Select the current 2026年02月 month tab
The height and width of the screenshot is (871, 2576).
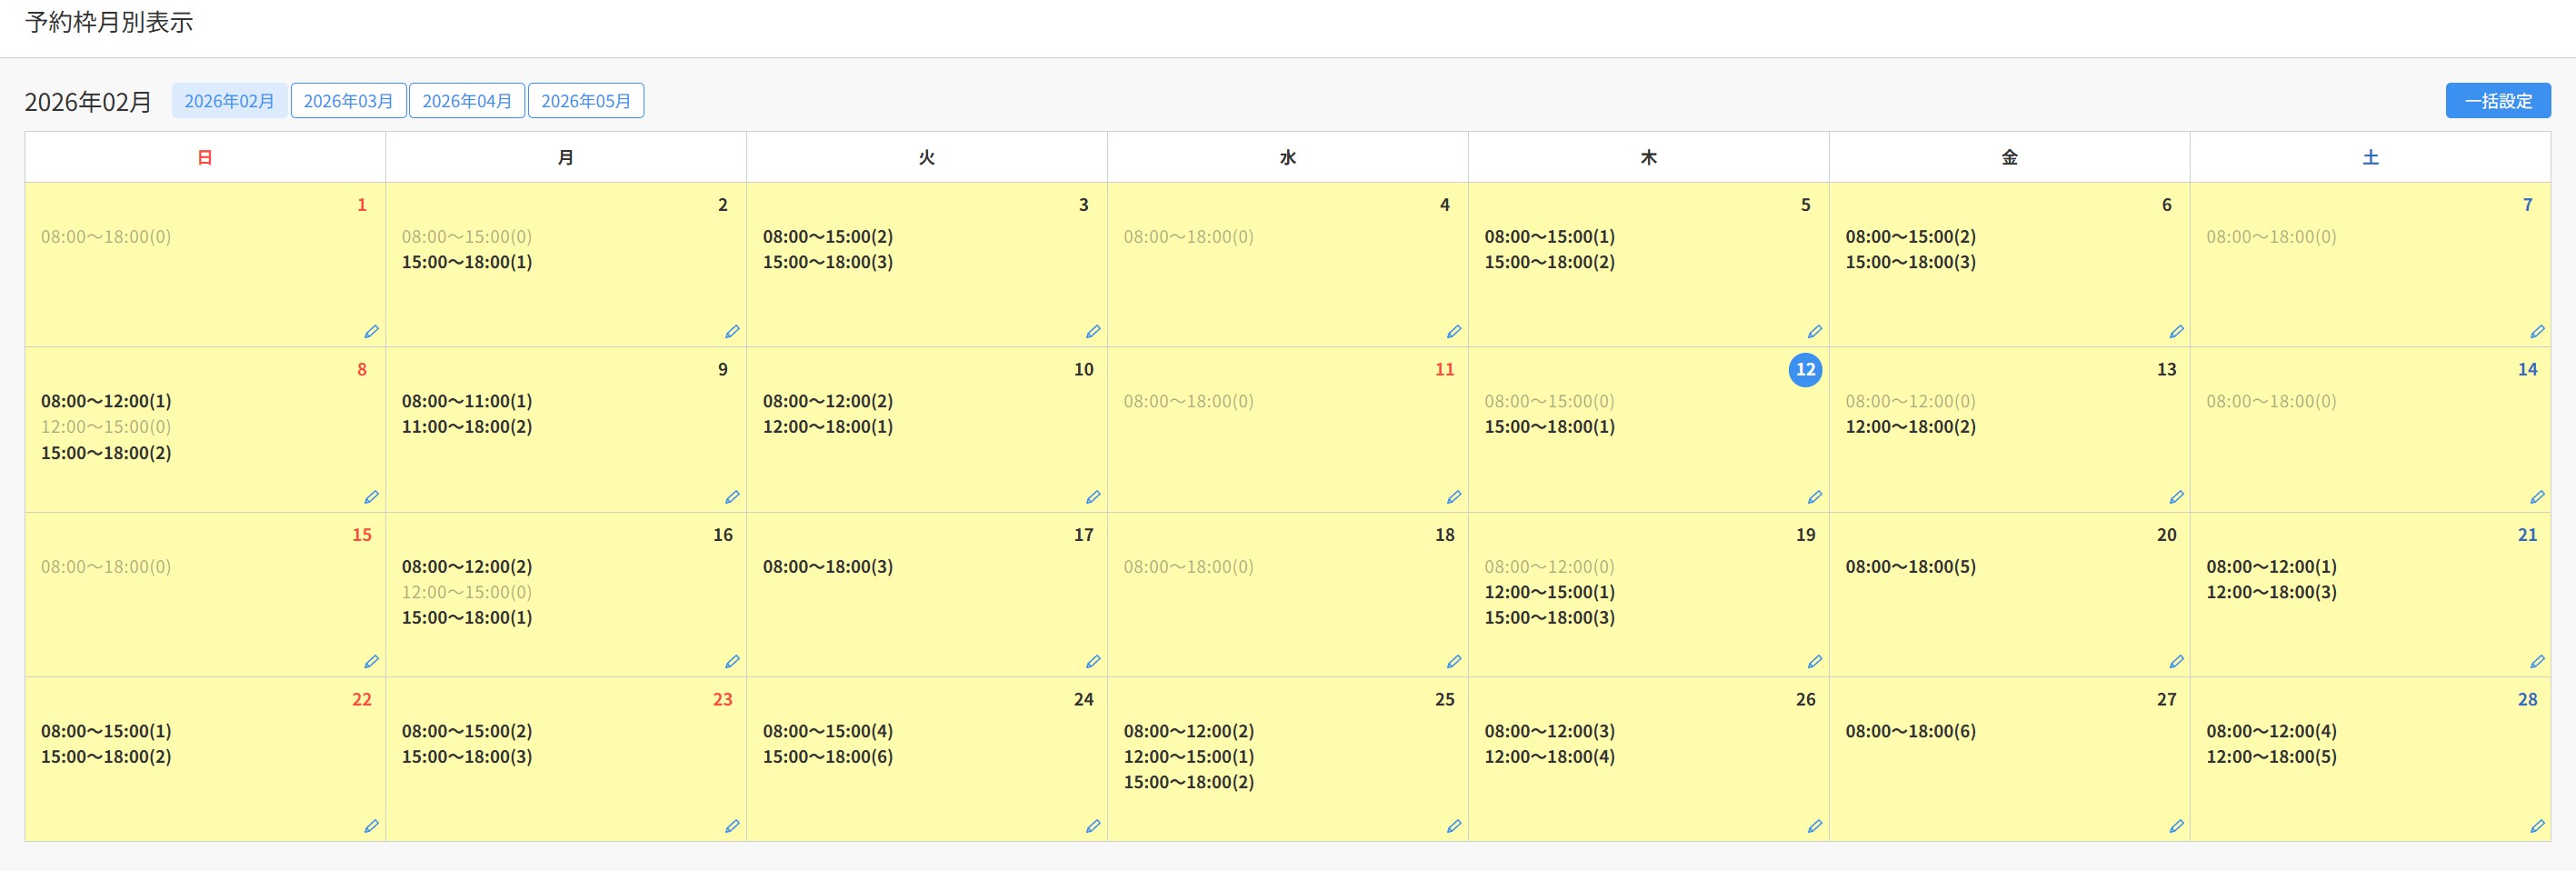tap(229, 101)
